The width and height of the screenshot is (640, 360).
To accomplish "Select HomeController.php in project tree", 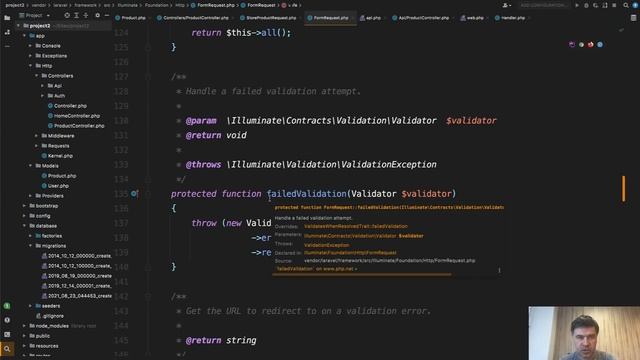I will [x=74, y=116].
